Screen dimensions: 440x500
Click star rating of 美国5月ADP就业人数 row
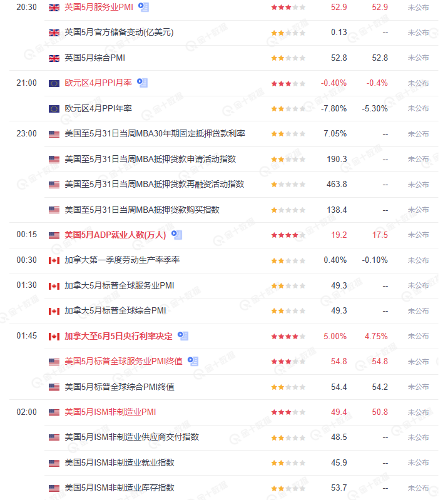[x=288, y=235]
